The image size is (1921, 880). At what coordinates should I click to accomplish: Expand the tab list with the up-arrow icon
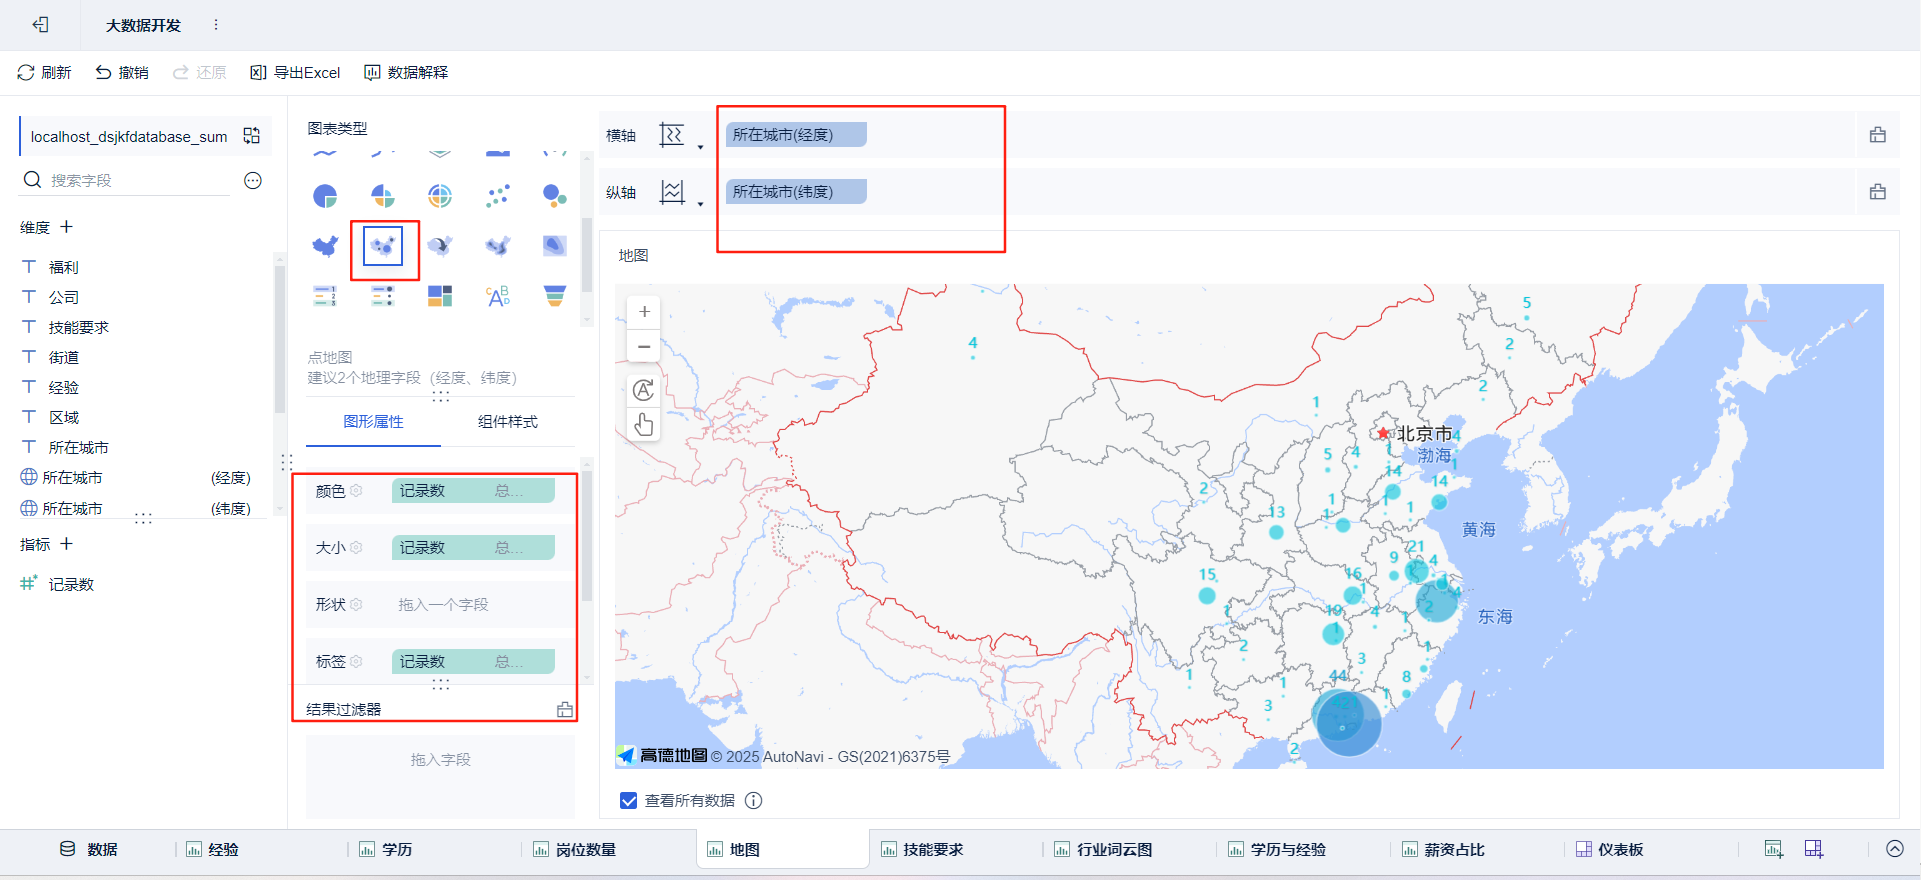point(1894,849)
